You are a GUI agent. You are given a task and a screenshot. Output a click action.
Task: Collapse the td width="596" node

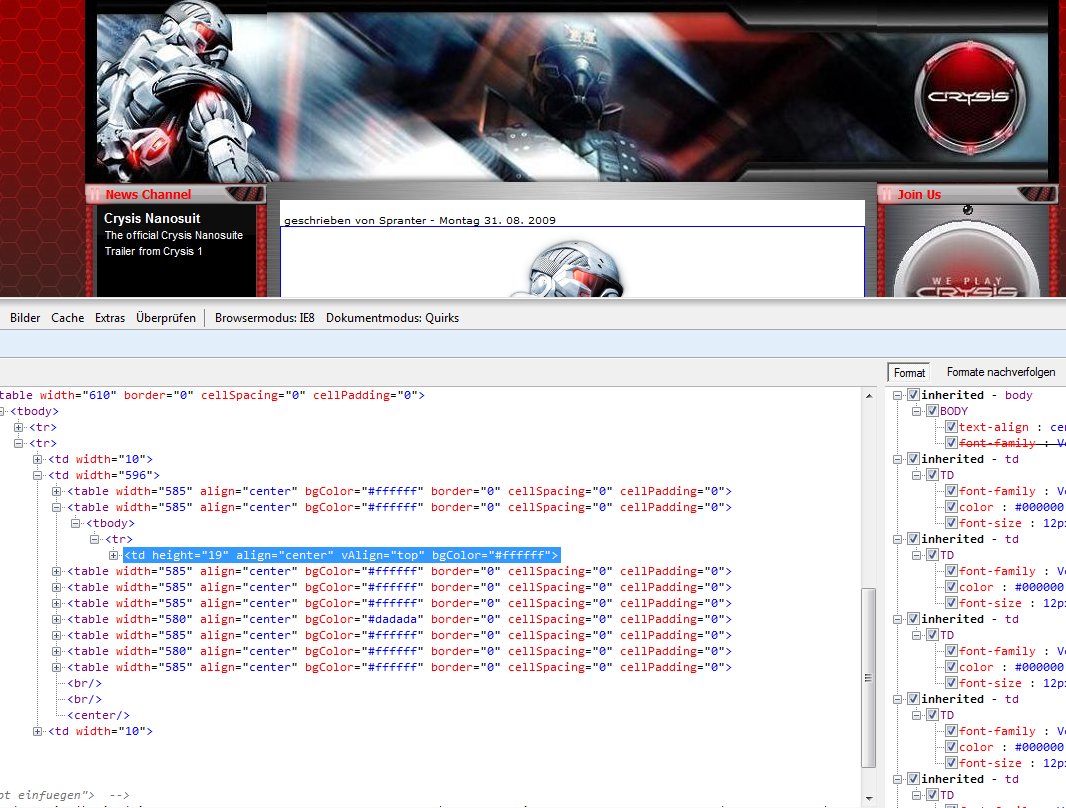pos(37,475)
